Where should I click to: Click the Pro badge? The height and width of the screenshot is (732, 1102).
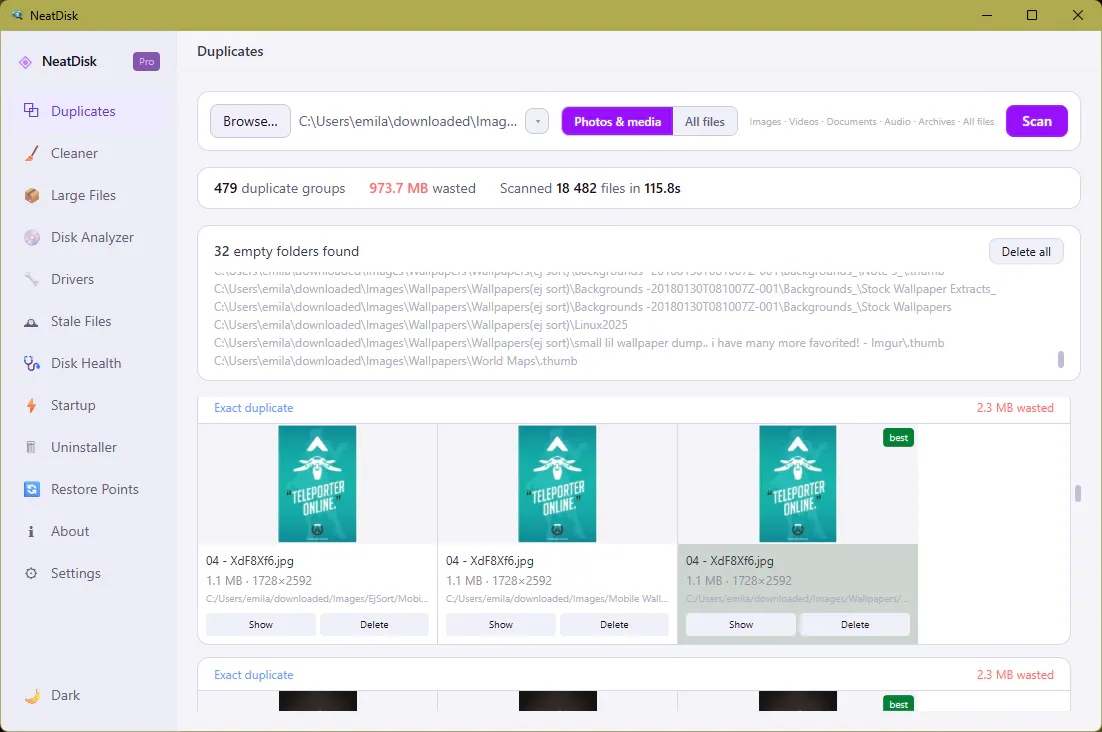coord(146,62)
